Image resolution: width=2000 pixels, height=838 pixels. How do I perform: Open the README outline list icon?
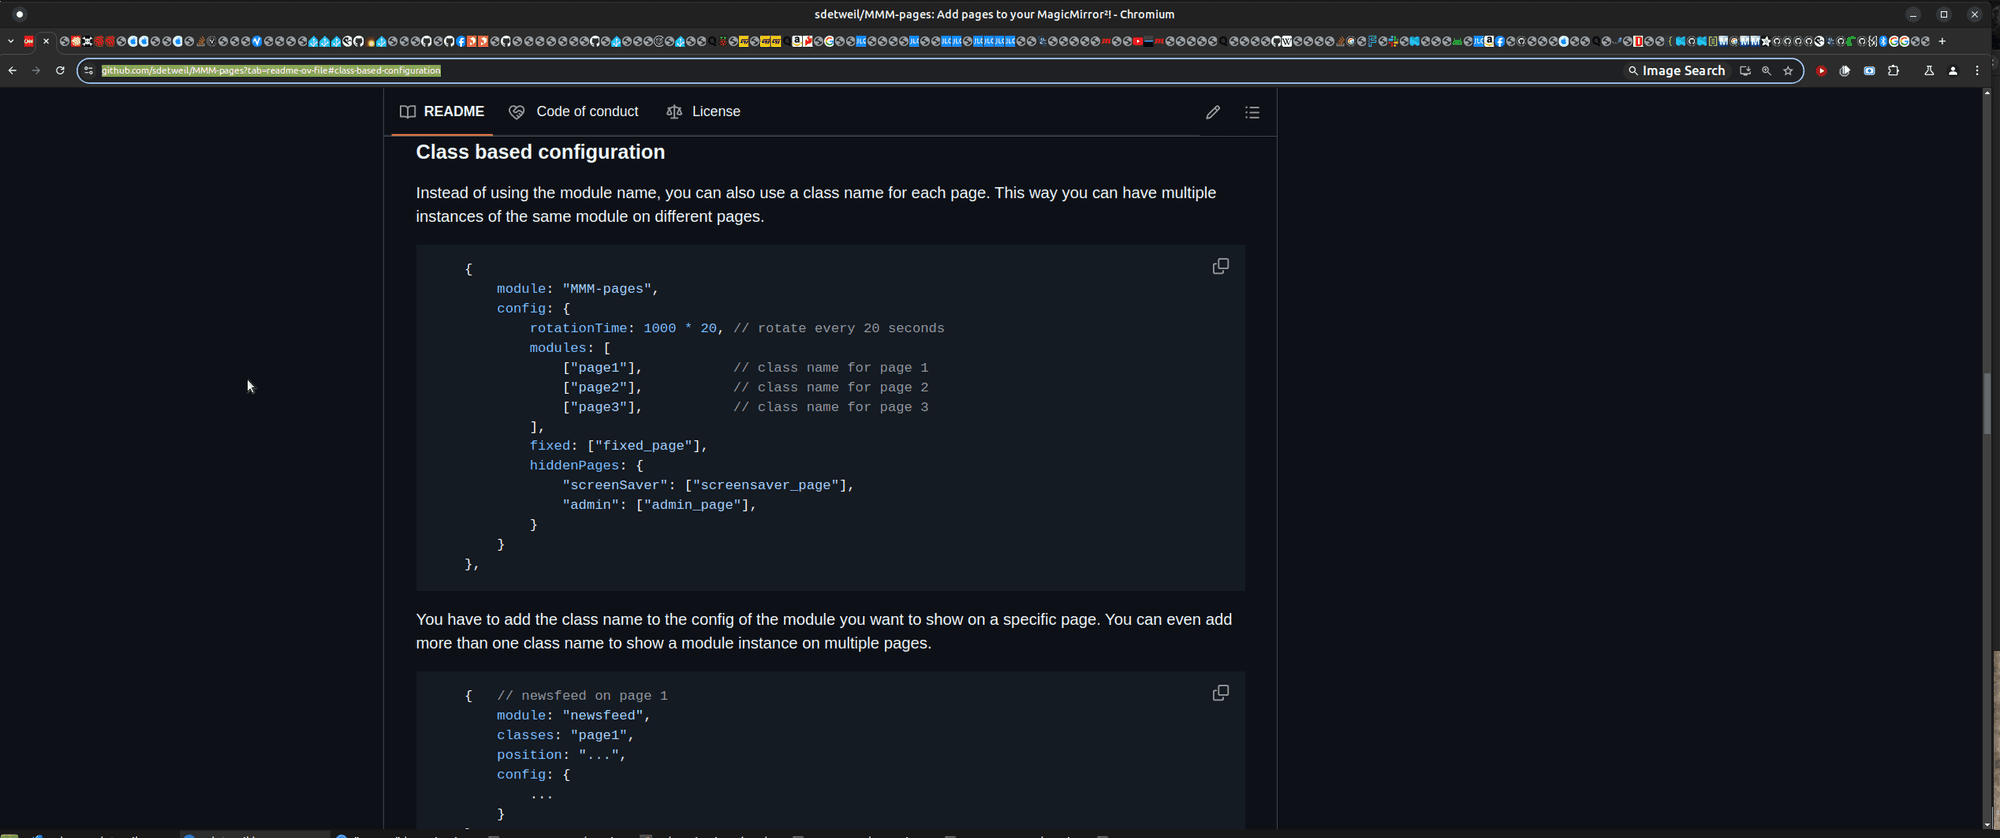pos(1252,112)
